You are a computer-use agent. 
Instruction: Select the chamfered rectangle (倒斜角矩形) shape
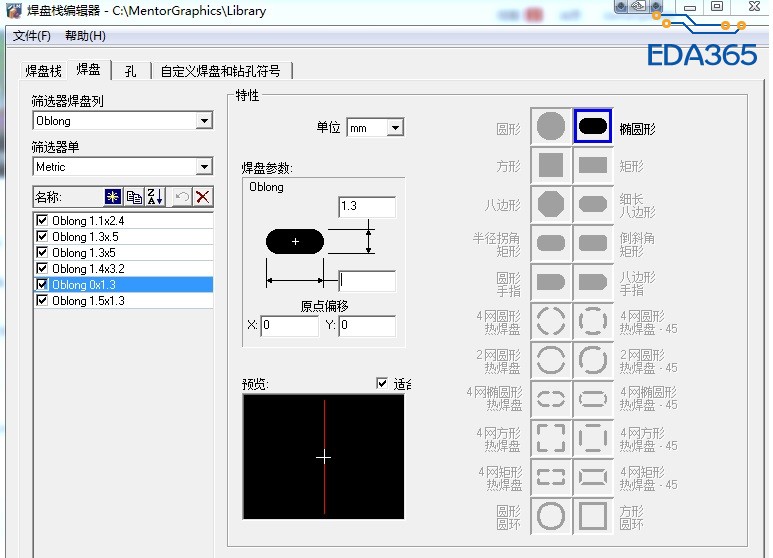coord(593,243)
